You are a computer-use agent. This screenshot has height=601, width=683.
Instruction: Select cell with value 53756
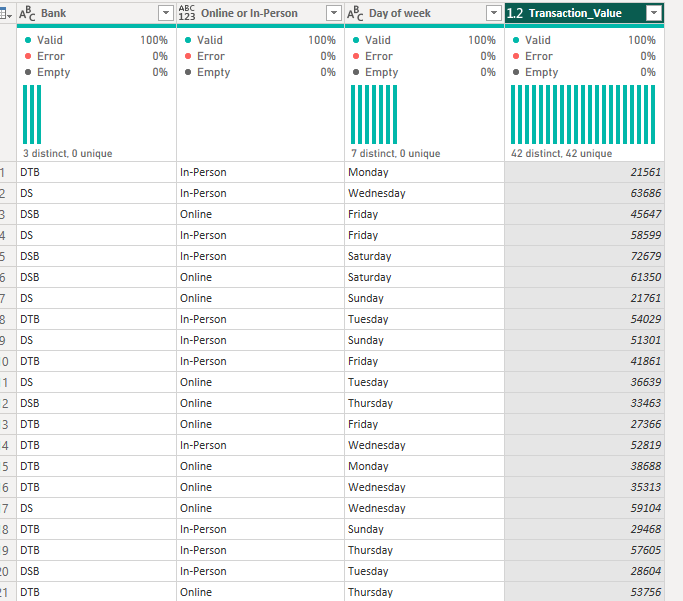(x=584, y=592)
